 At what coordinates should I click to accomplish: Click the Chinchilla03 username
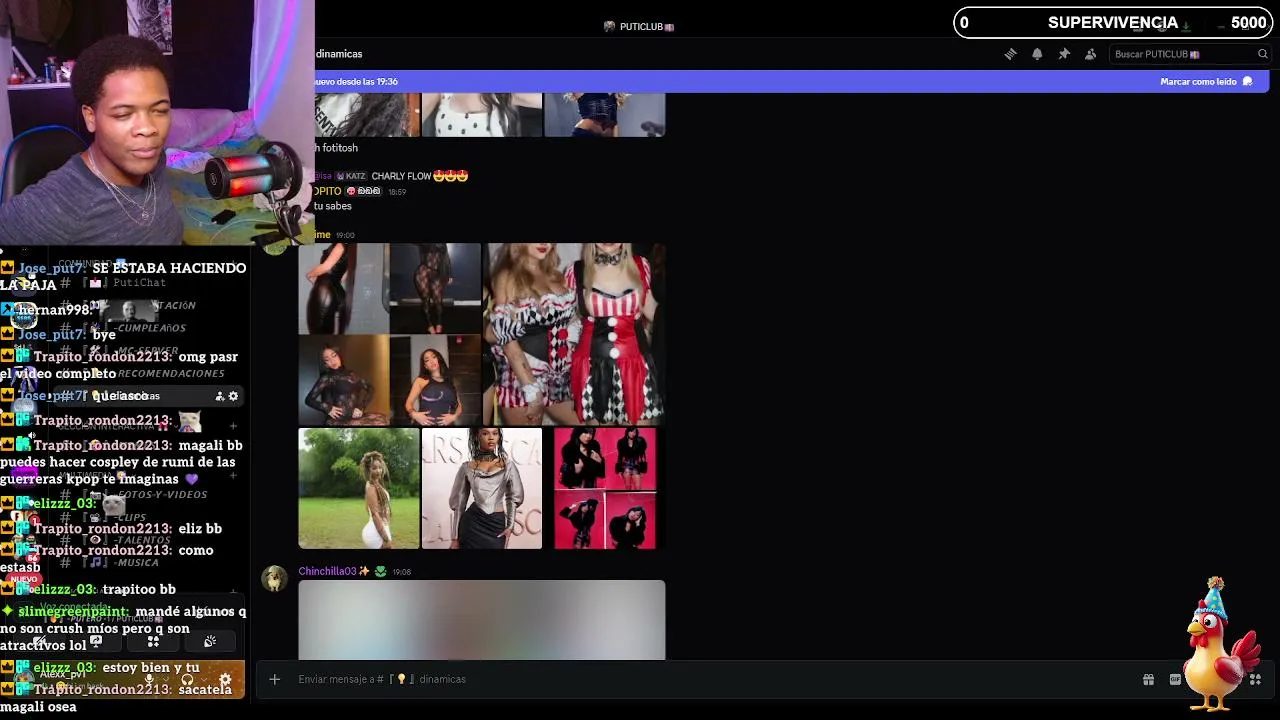(327, 571)
